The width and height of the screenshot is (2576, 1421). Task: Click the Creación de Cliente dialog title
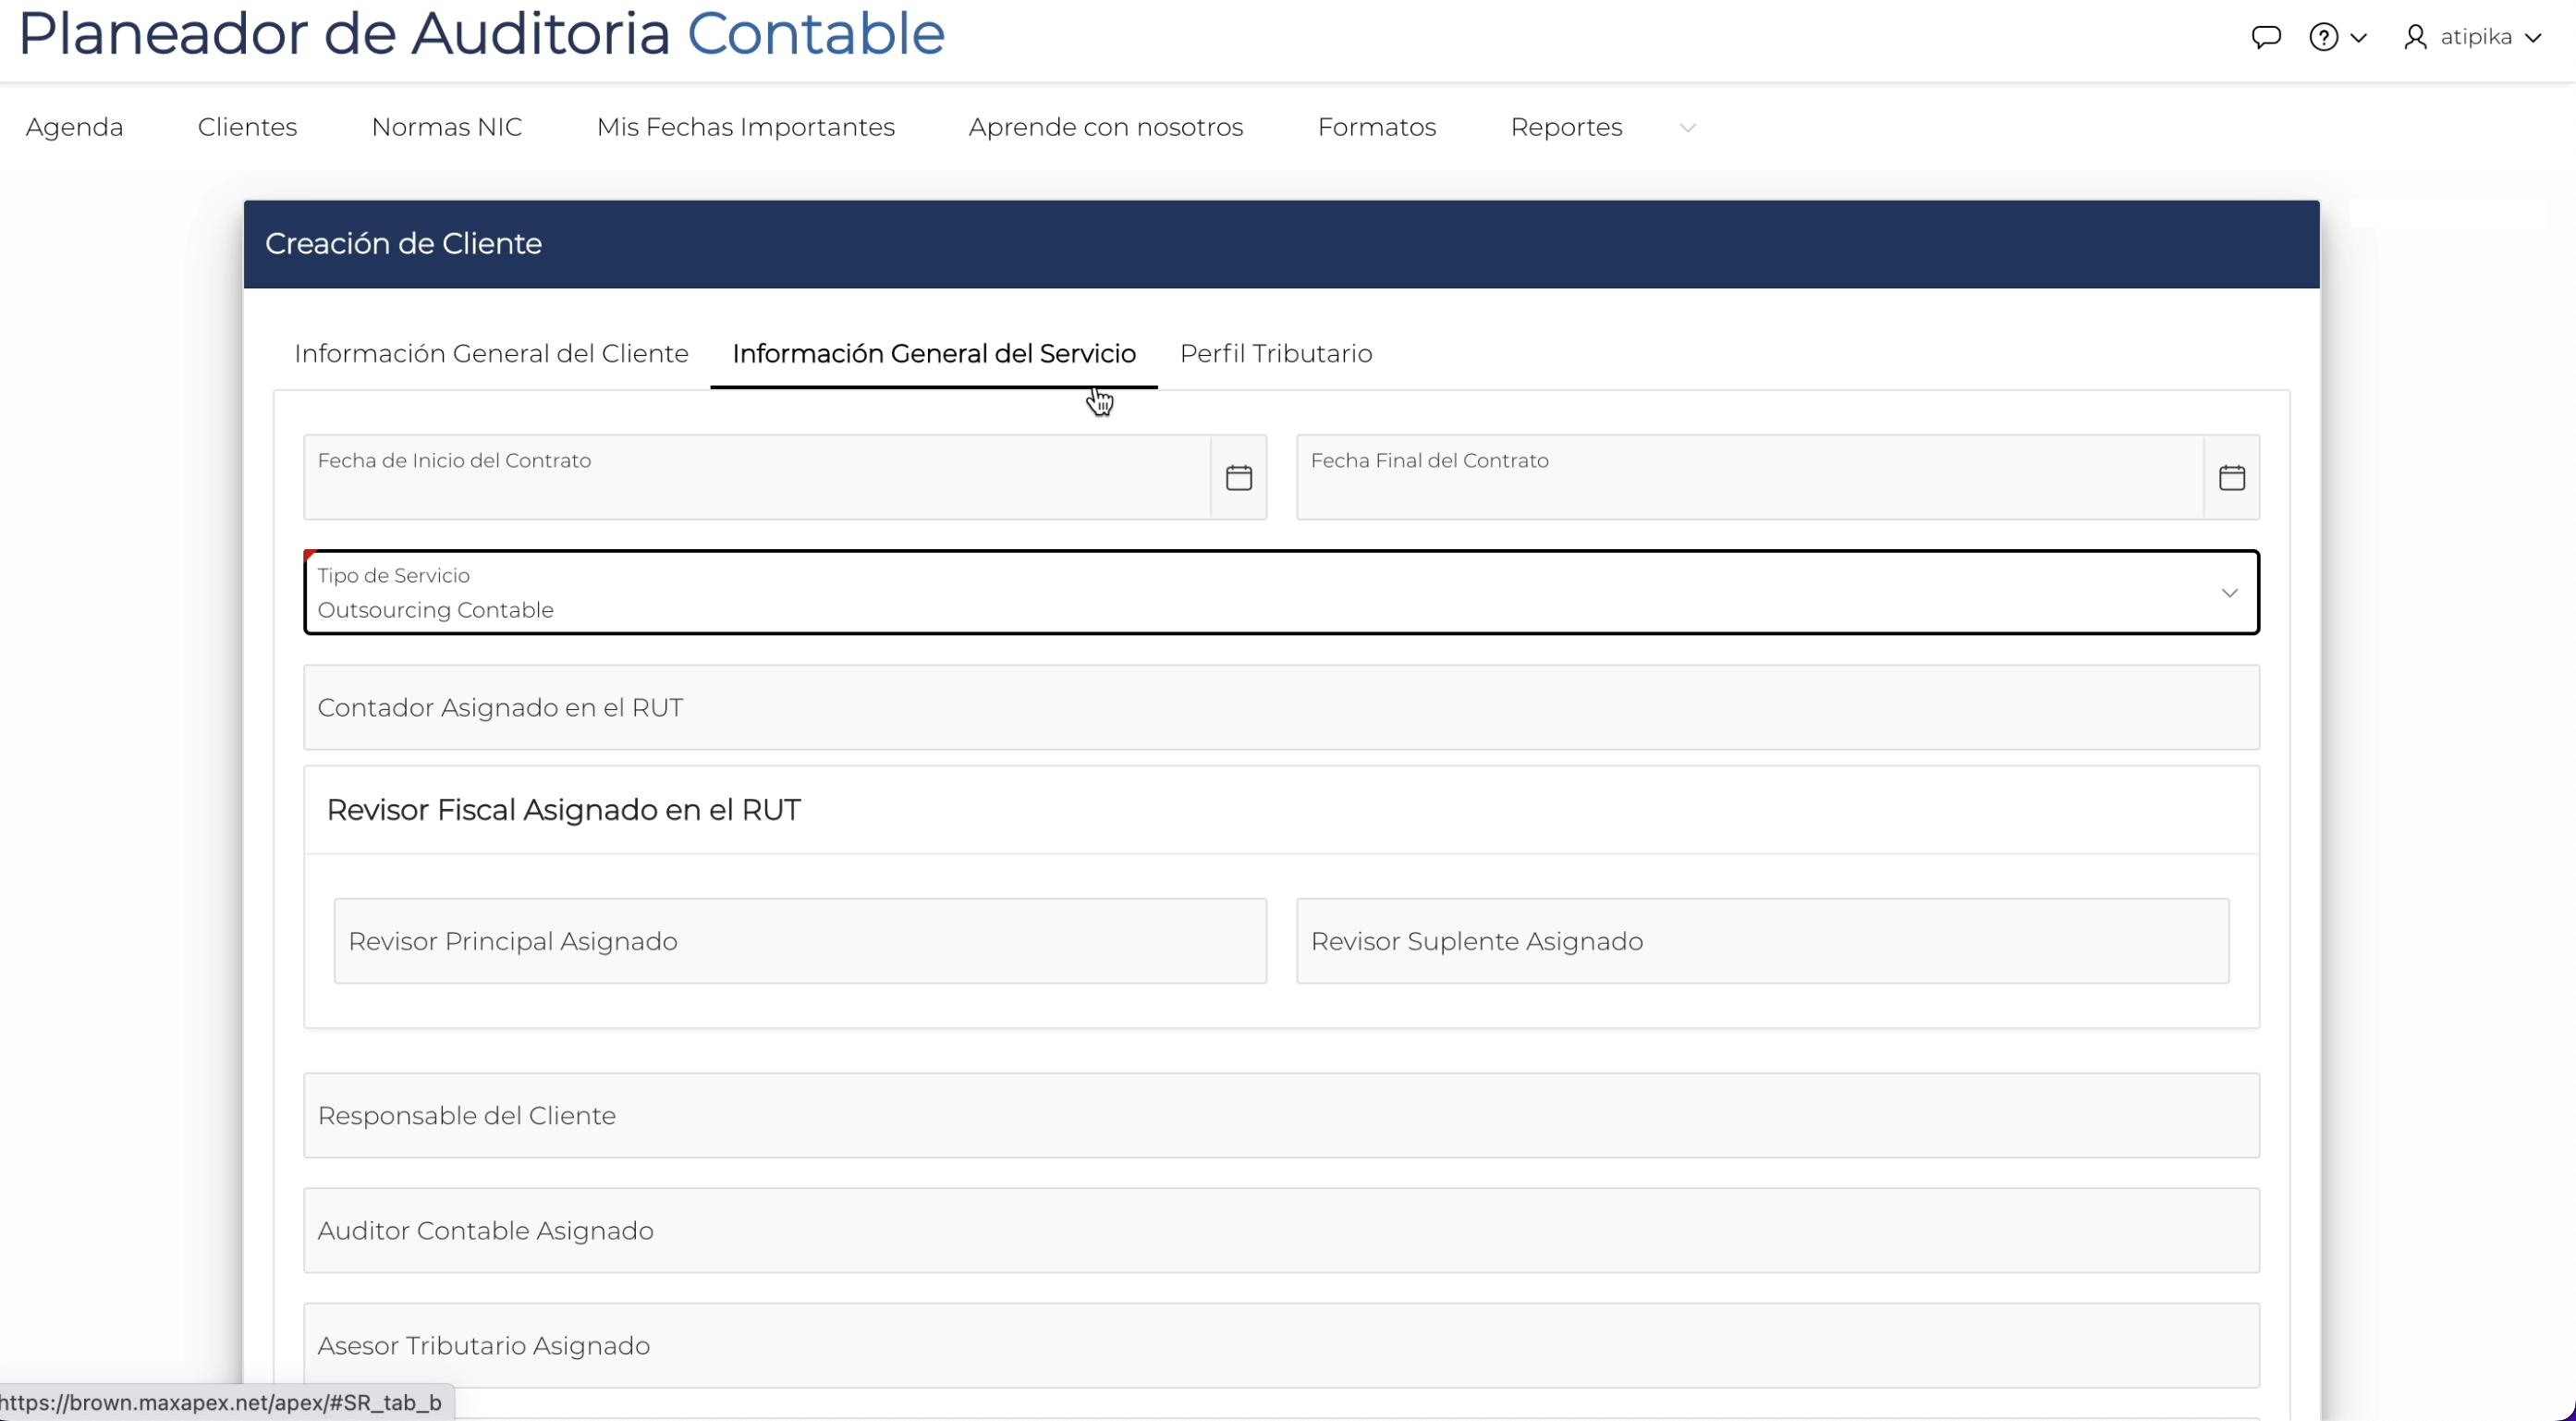403,244
